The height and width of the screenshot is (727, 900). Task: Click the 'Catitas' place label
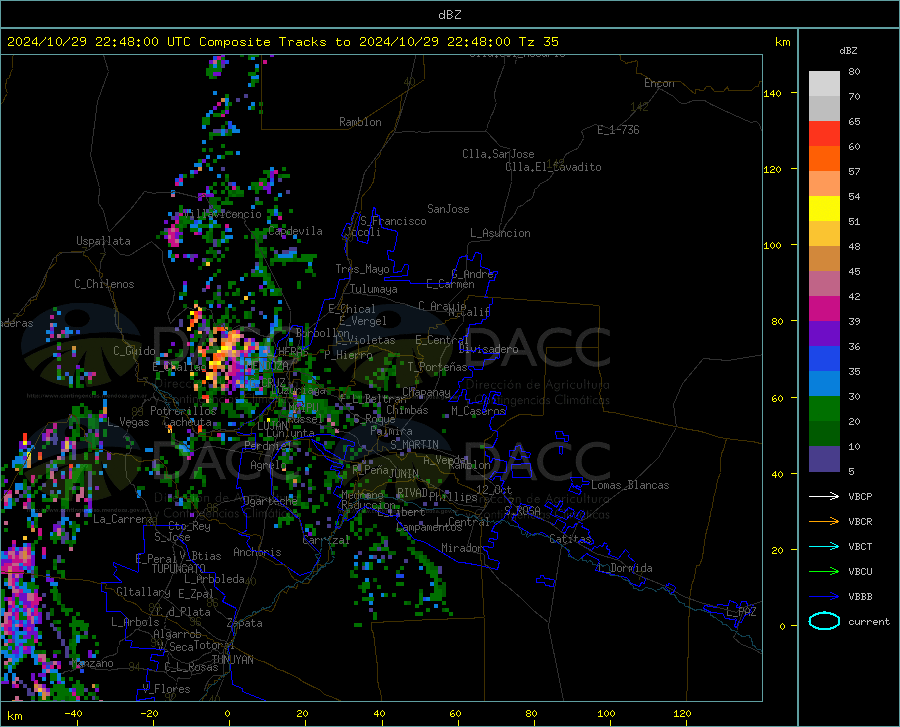coord(570,539)
